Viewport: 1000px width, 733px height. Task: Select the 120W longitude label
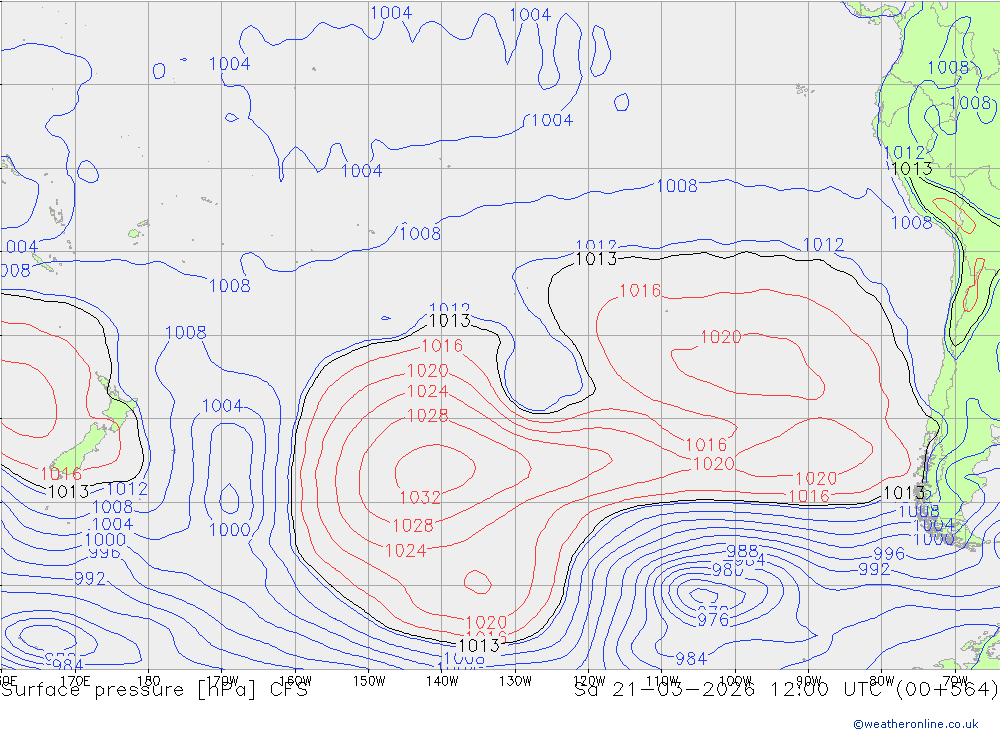point(589,681)
